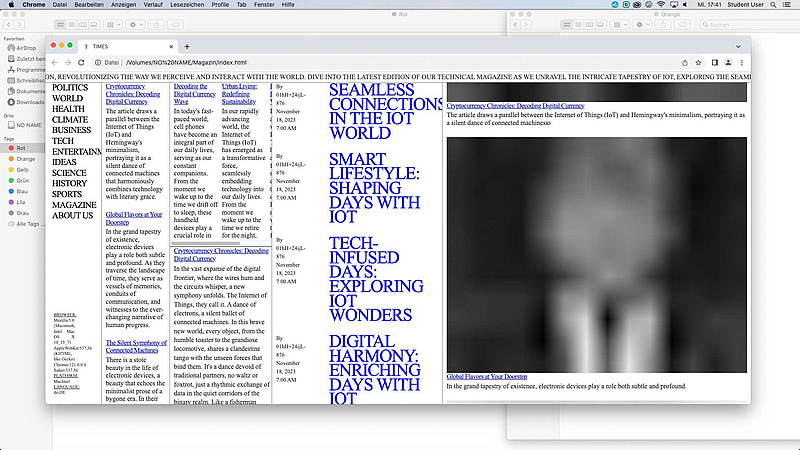This screenshot has width=800, height=450.
Task: Switch Orange Finder window to gallery view
Action: tap(601, 24)
